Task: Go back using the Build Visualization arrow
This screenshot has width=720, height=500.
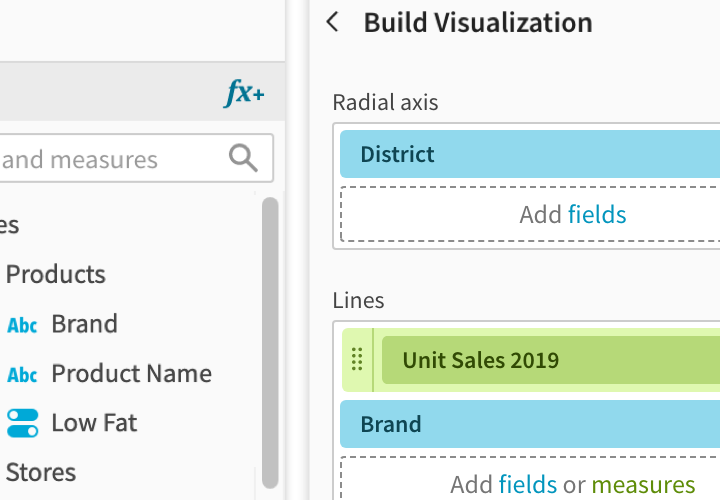Action: pos(334,23)
